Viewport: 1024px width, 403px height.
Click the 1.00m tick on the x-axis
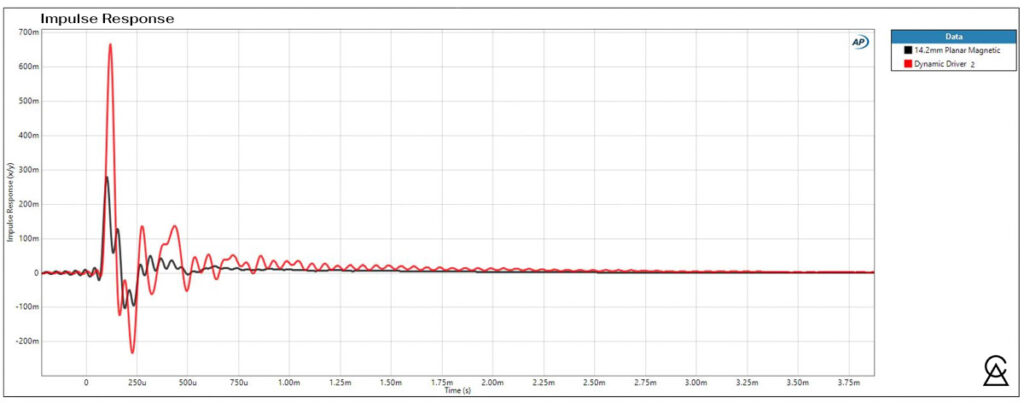point(289,383)
